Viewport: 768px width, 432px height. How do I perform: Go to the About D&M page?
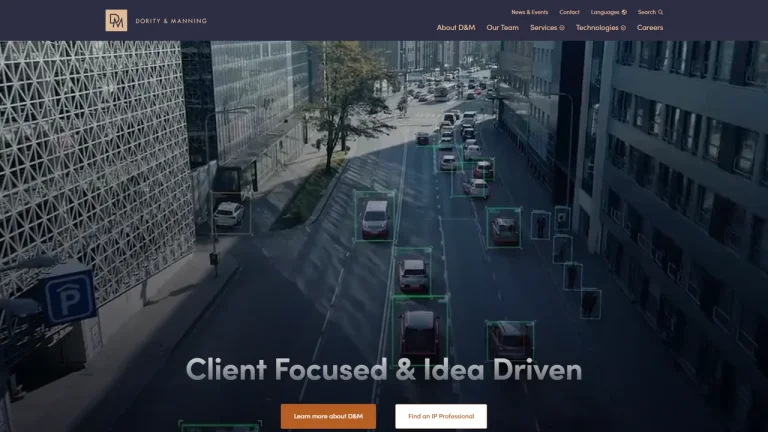[456, 27]
